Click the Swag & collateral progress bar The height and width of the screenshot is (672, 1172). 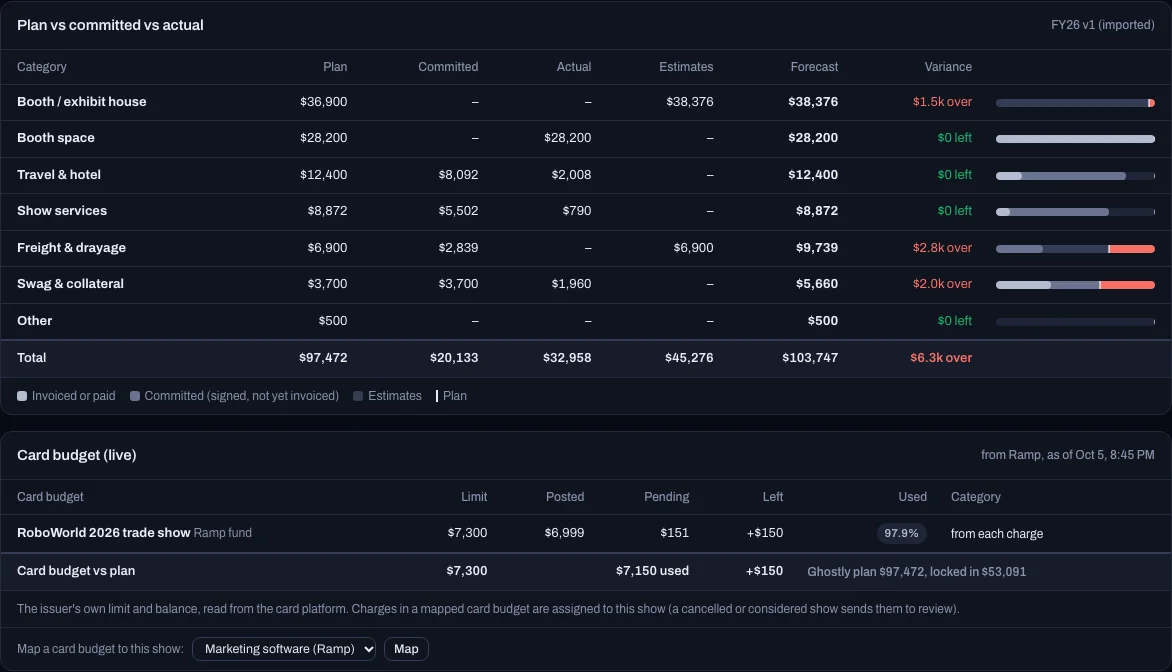point(1075,285)
